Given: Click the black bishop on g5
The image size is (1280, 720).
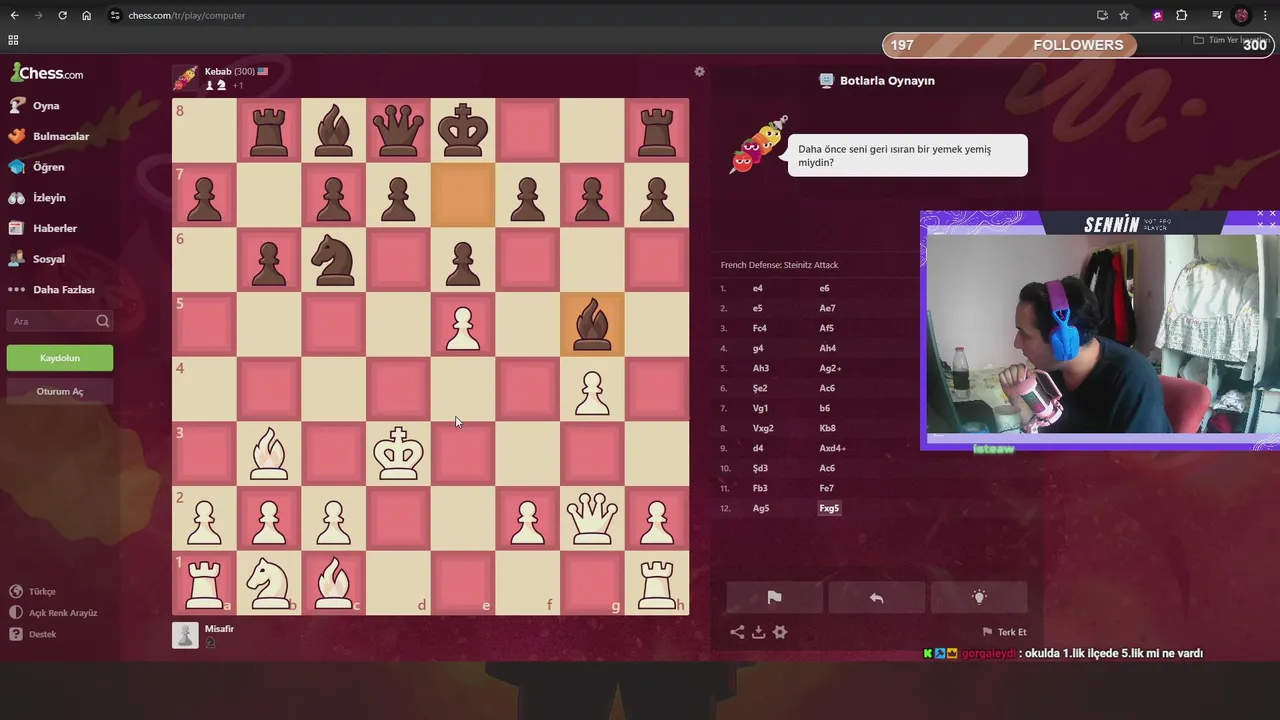Looking at the screenshot, I should 592,325.
